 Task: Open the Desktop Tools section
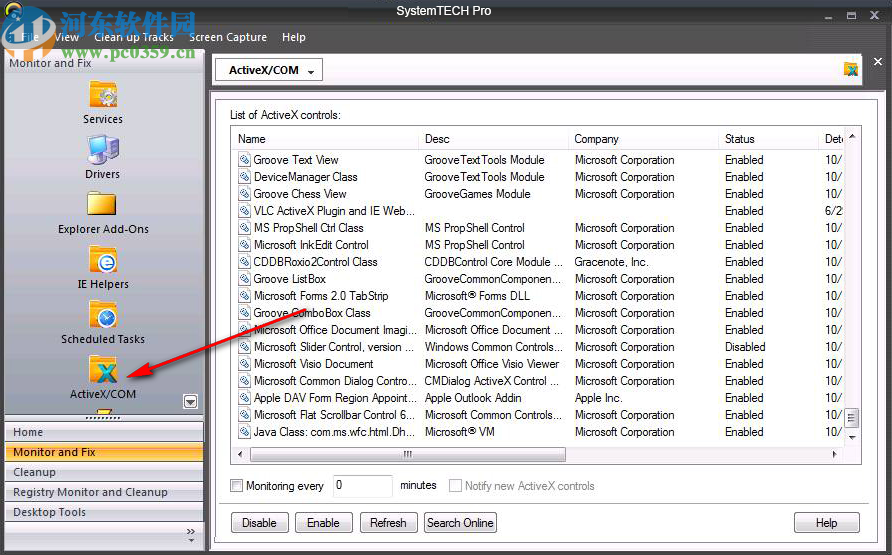(104, 512)
